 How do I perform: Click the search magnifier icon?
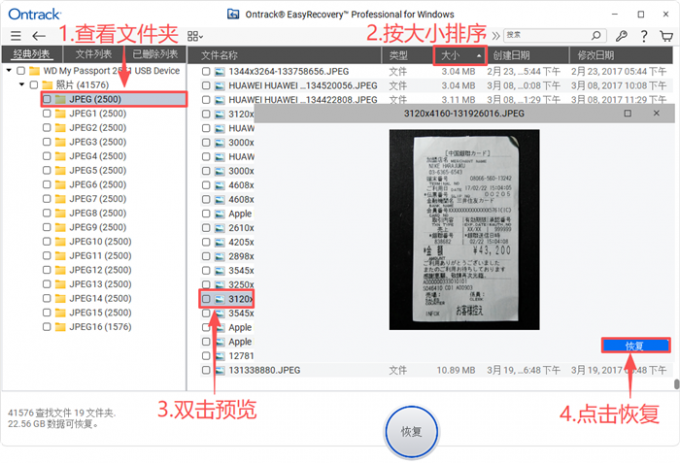pyautogui.click(x=596, y=35)
